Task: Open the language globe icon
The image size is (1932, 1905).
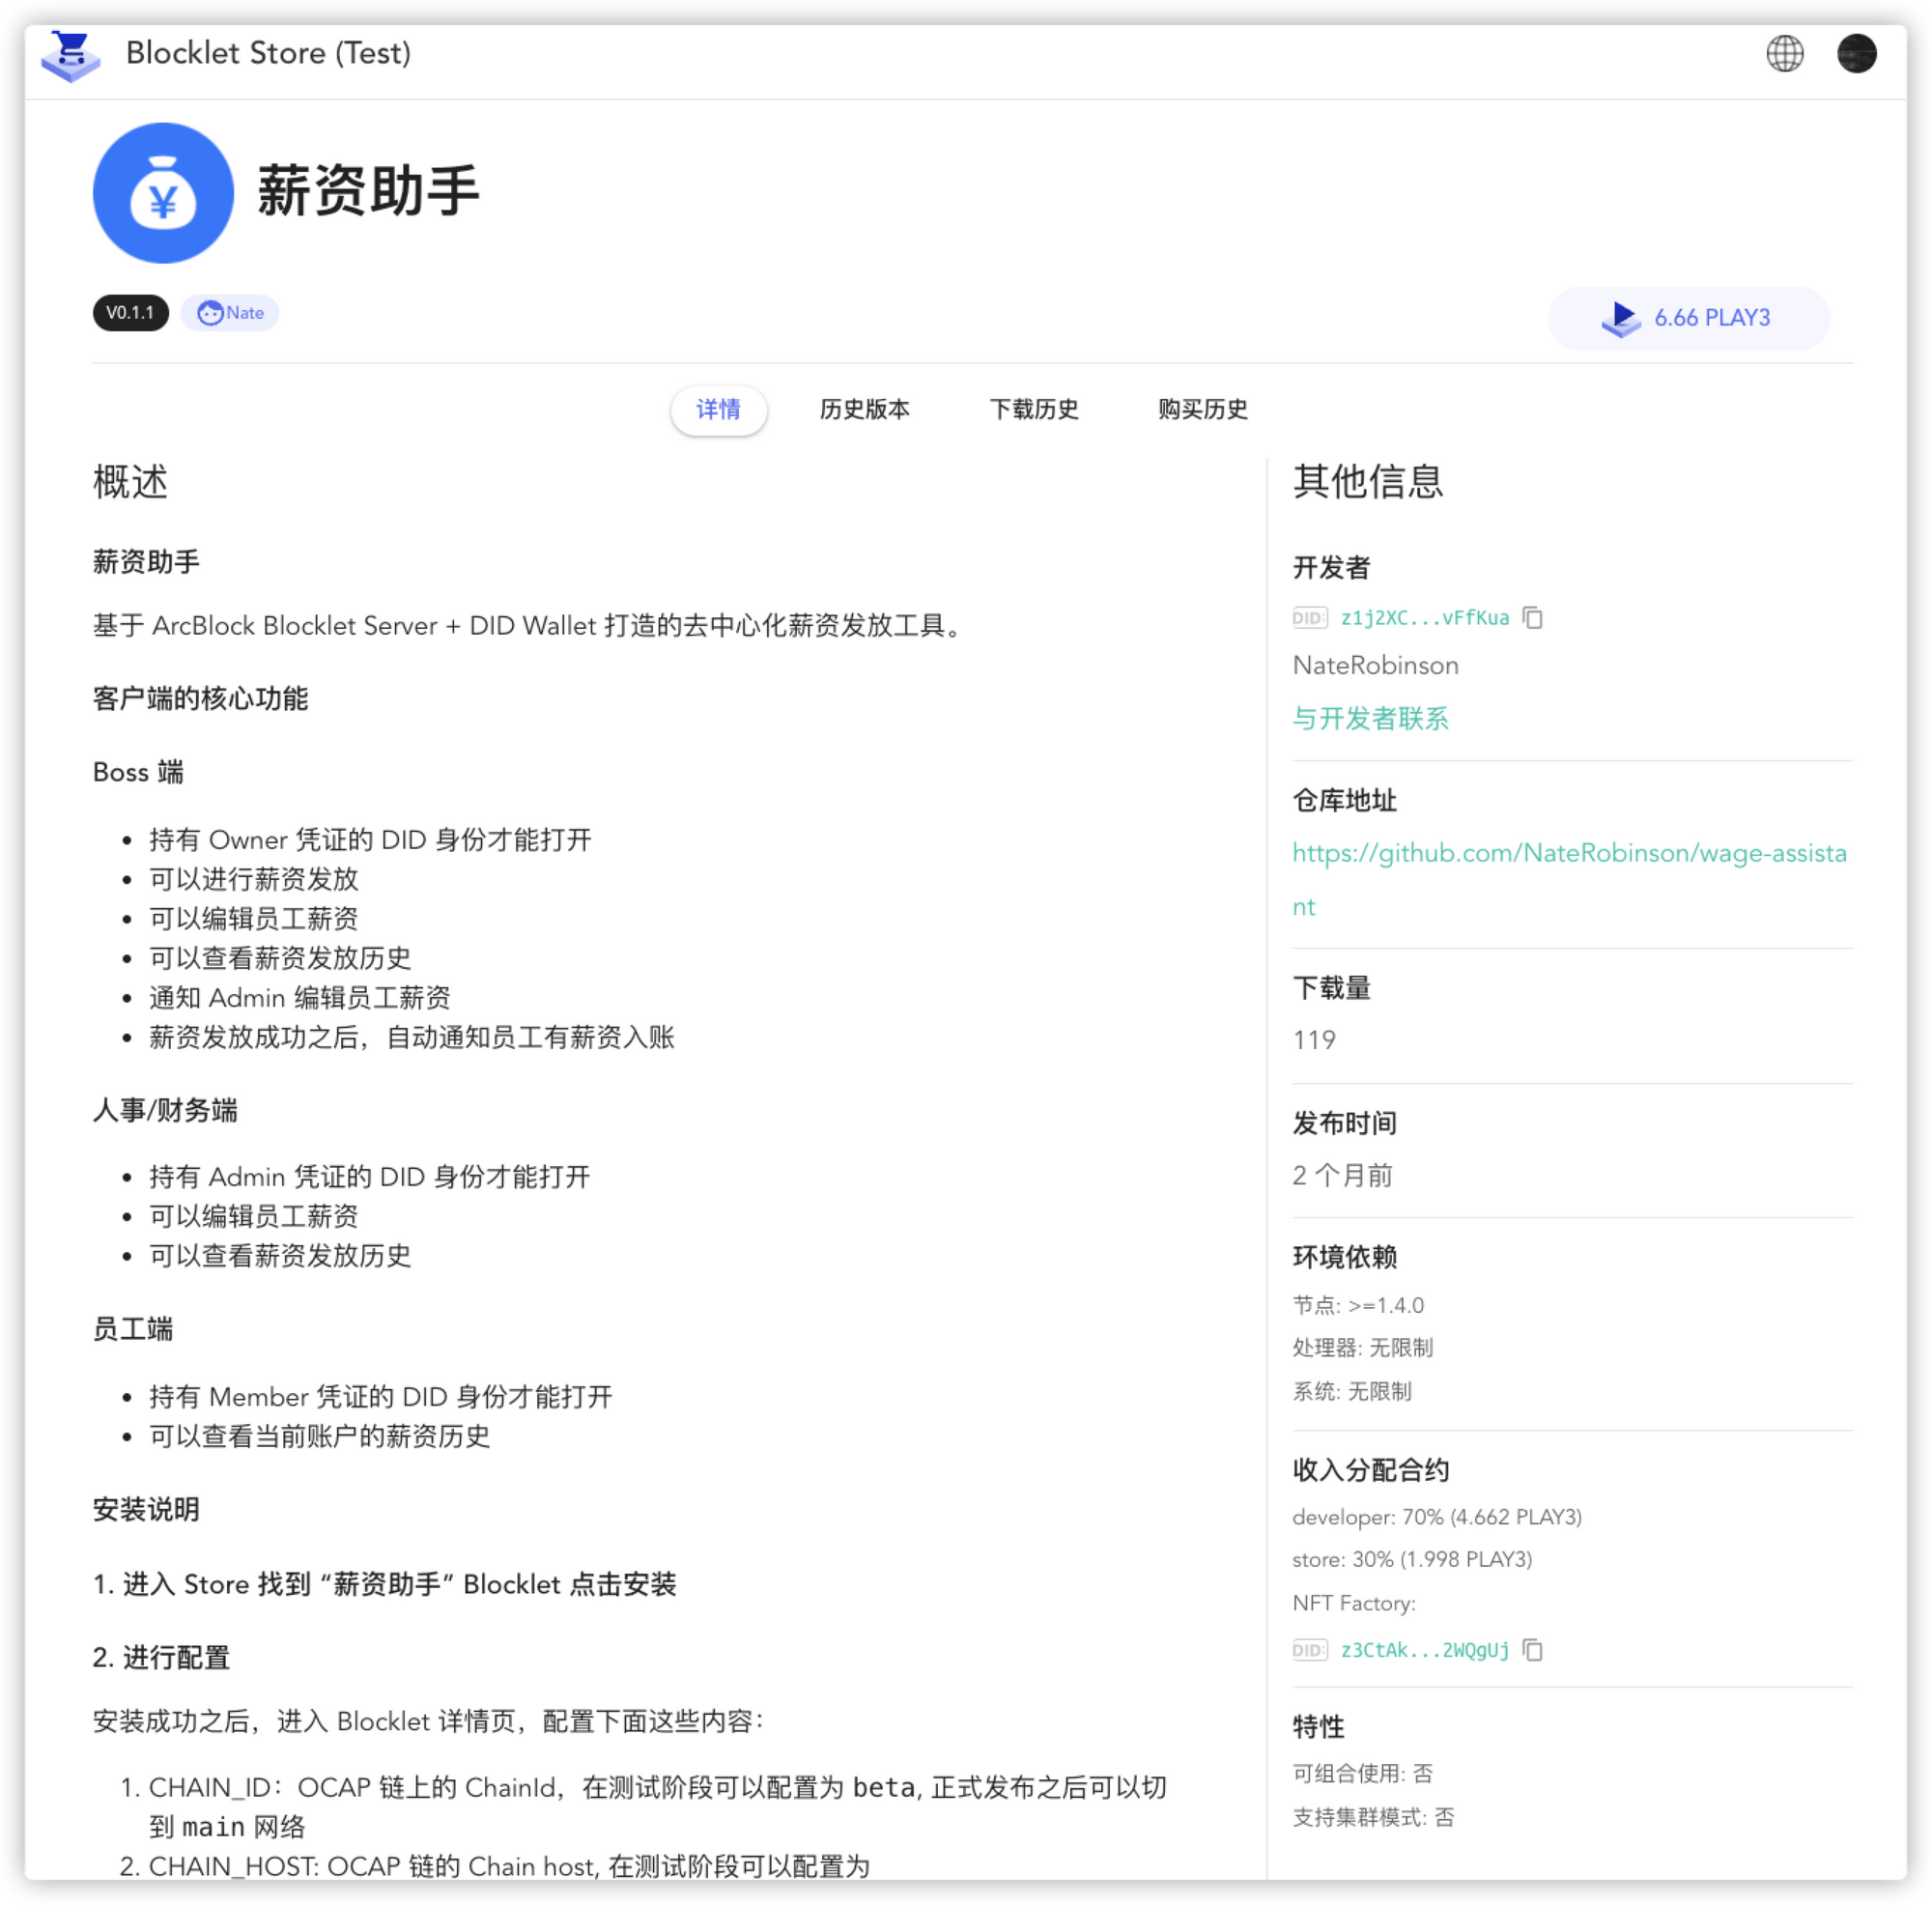Action: [1785, 53]
